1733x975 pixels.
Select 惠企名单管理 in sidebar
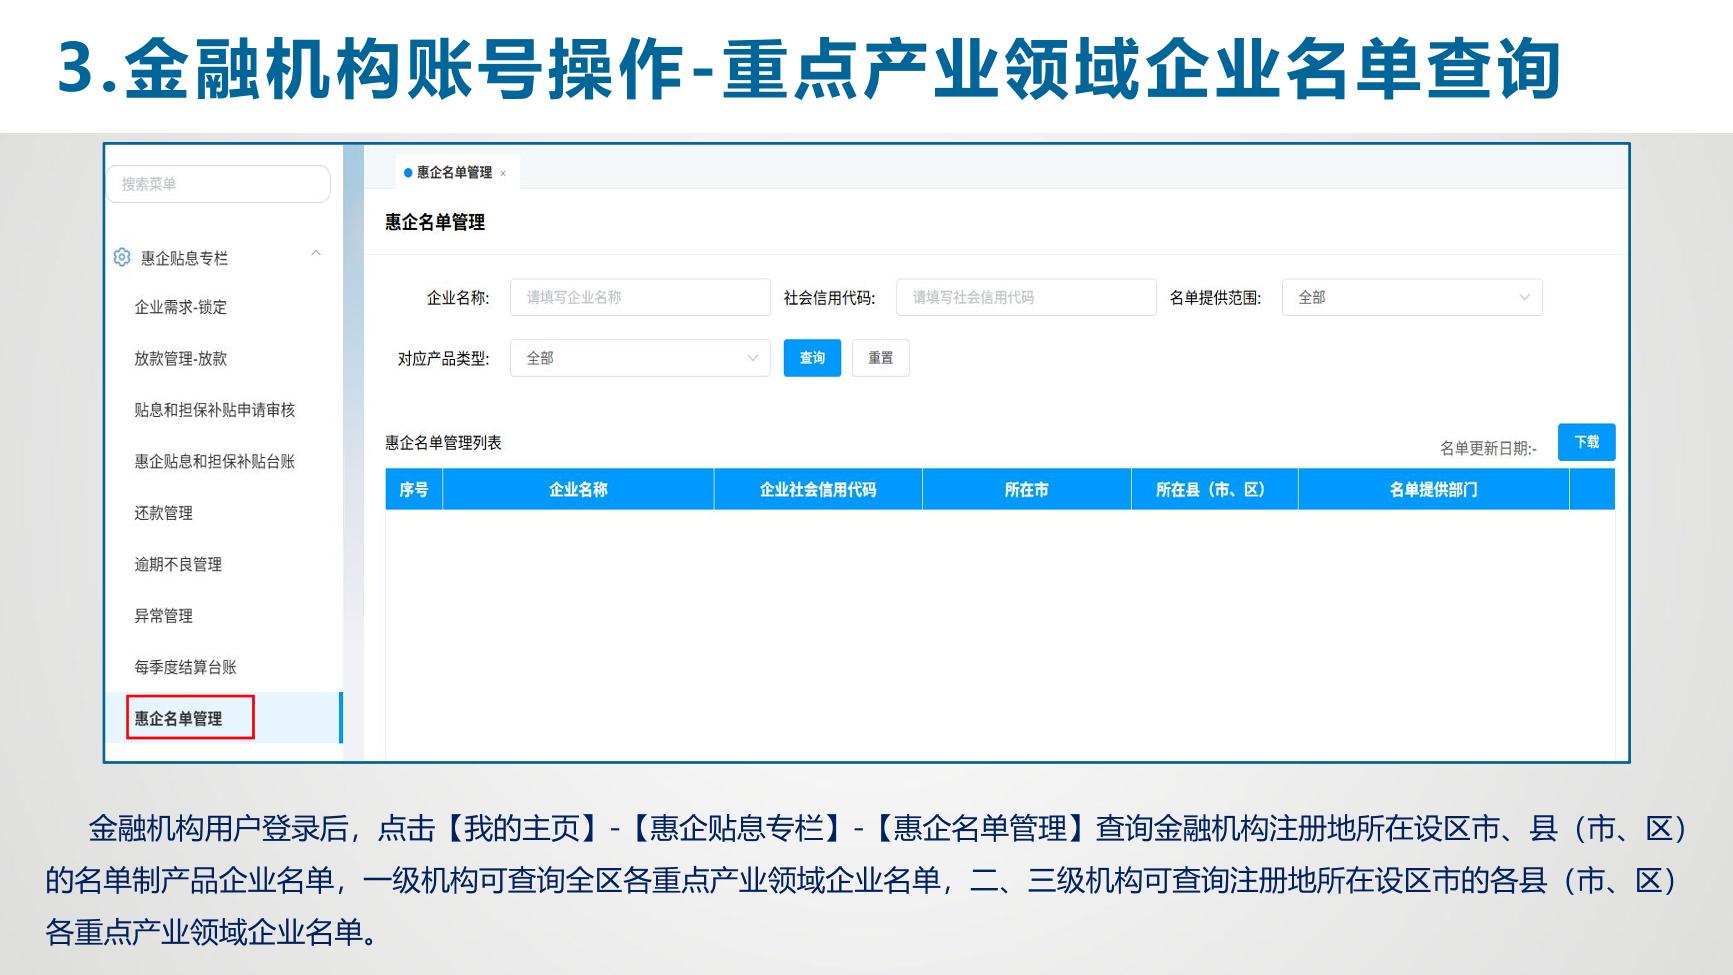pyautogui.click(x=179, y=718)
